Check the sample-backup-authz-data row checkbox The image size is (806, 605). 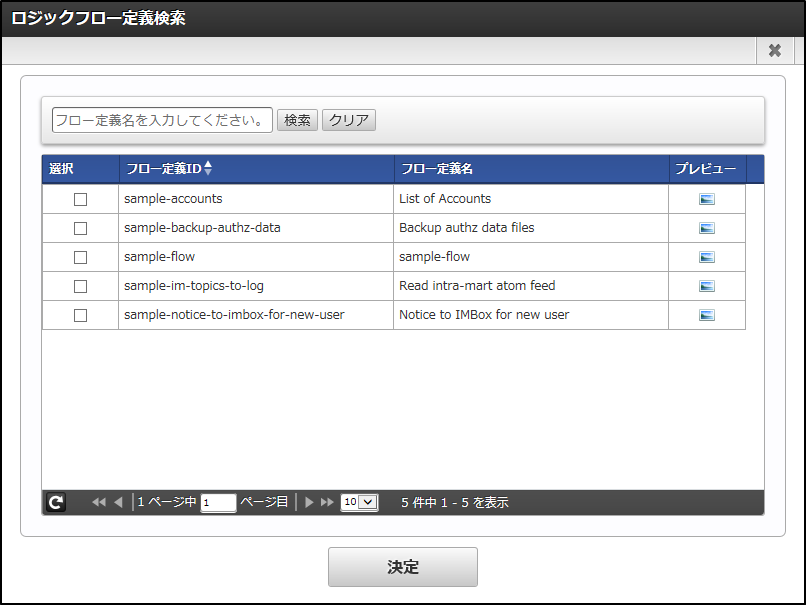[x=80, y=228]
